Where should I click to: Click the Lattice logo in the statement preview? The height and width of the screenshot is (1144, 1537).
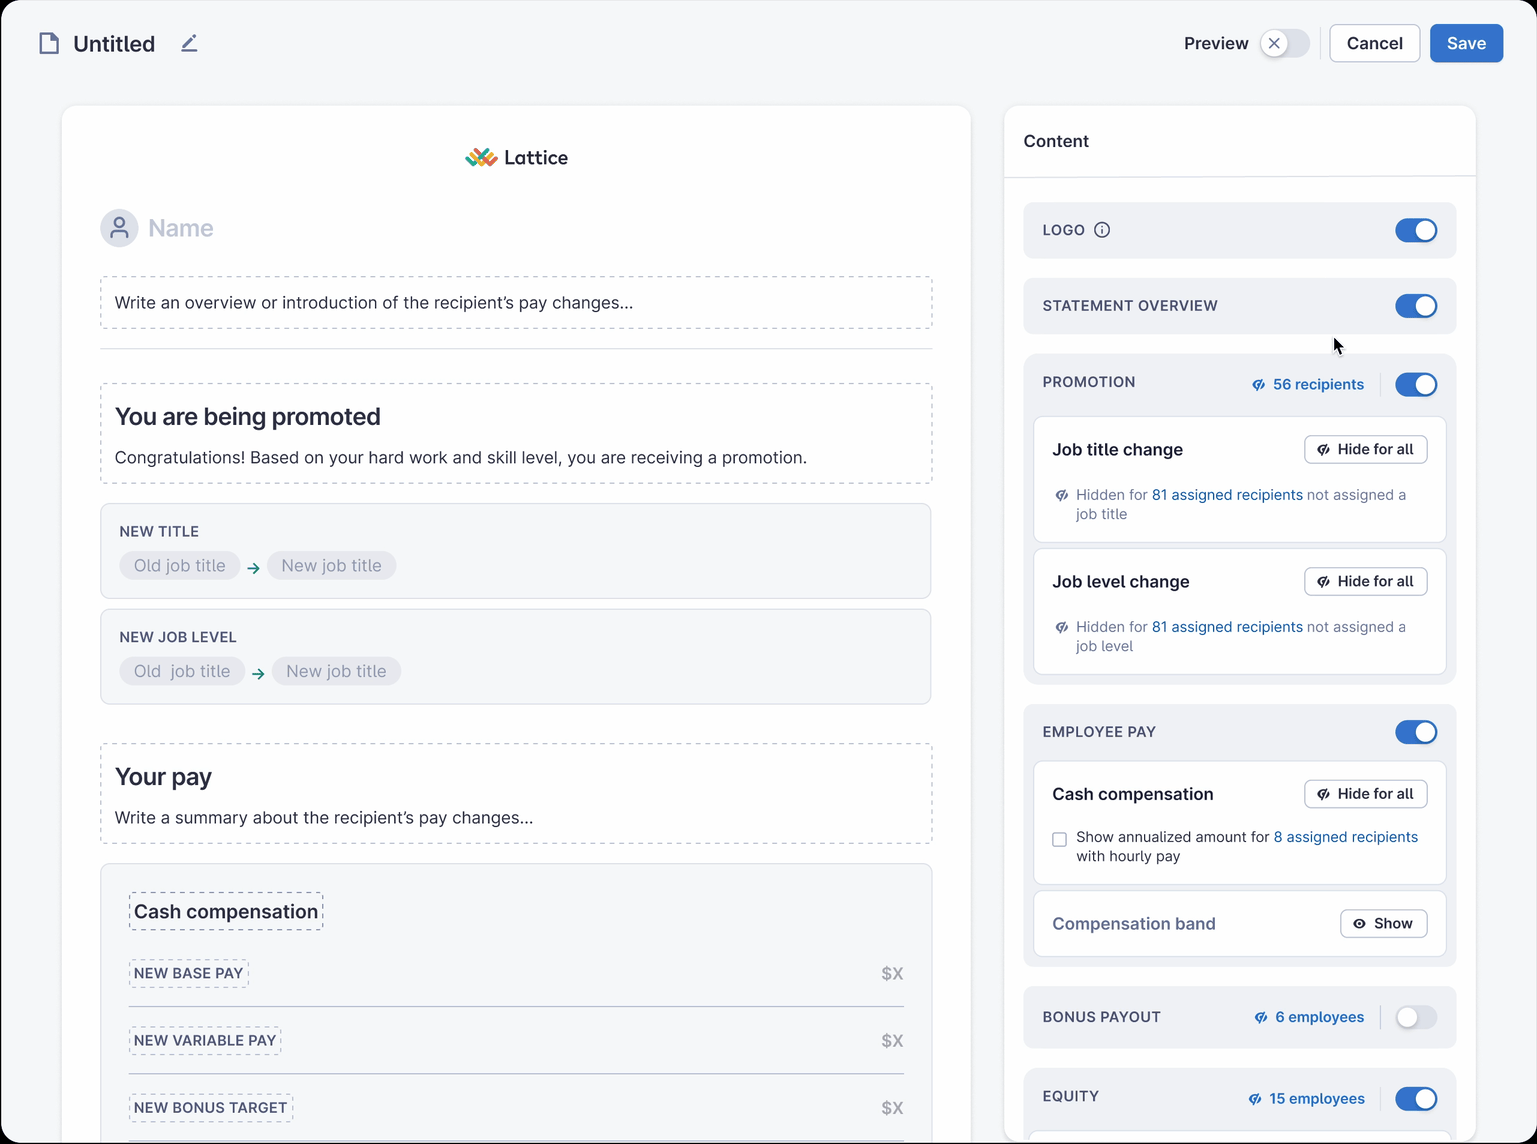(x=516, y=156)
